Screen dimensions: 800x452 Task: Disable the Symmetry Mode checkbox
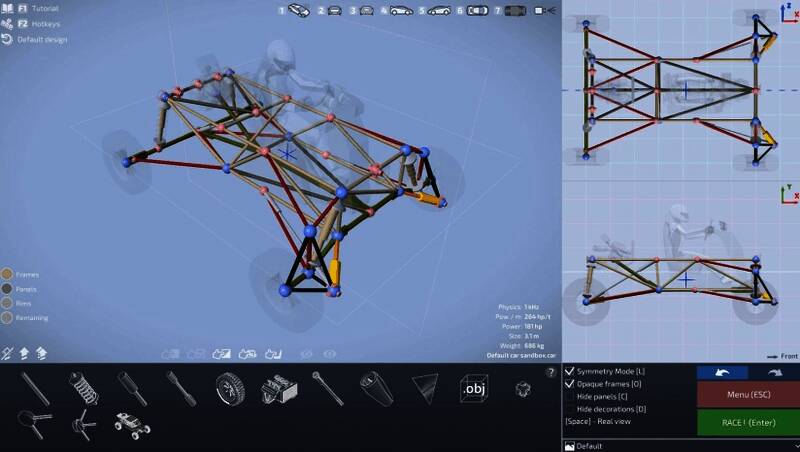570,371
